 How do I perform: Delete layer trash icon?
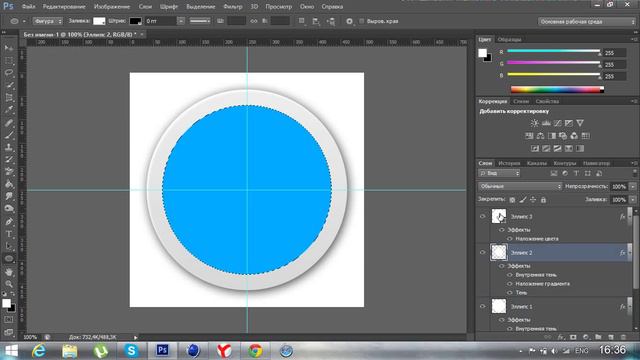[623, 337]
